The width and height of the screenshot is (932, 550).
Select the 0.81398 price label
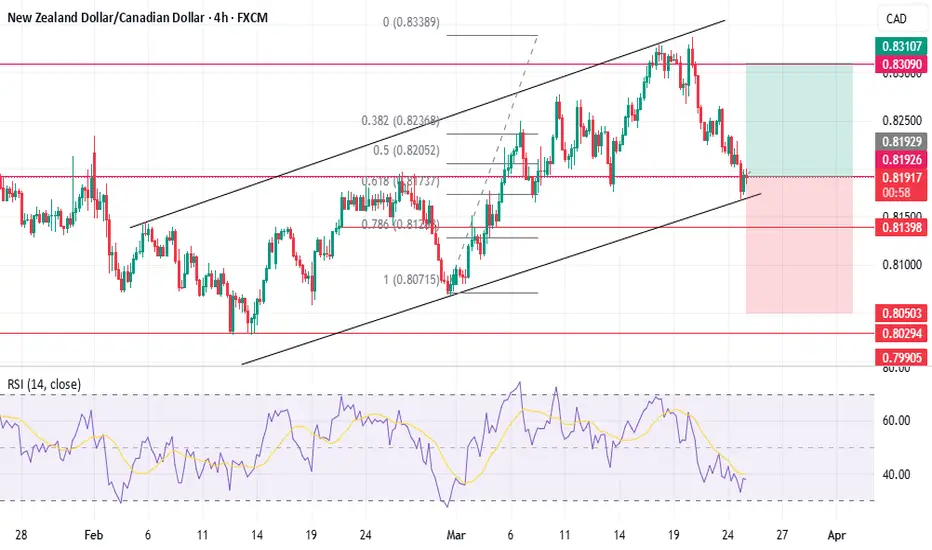[901, 227]
